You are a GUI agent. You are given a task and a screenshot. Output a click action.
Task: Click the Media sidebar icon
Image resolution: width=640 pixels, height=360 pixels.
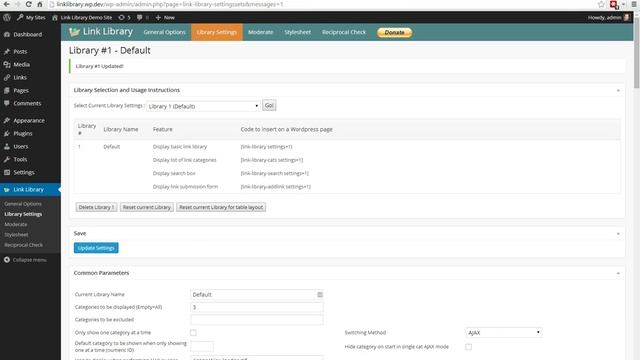[x=7, y=64]
